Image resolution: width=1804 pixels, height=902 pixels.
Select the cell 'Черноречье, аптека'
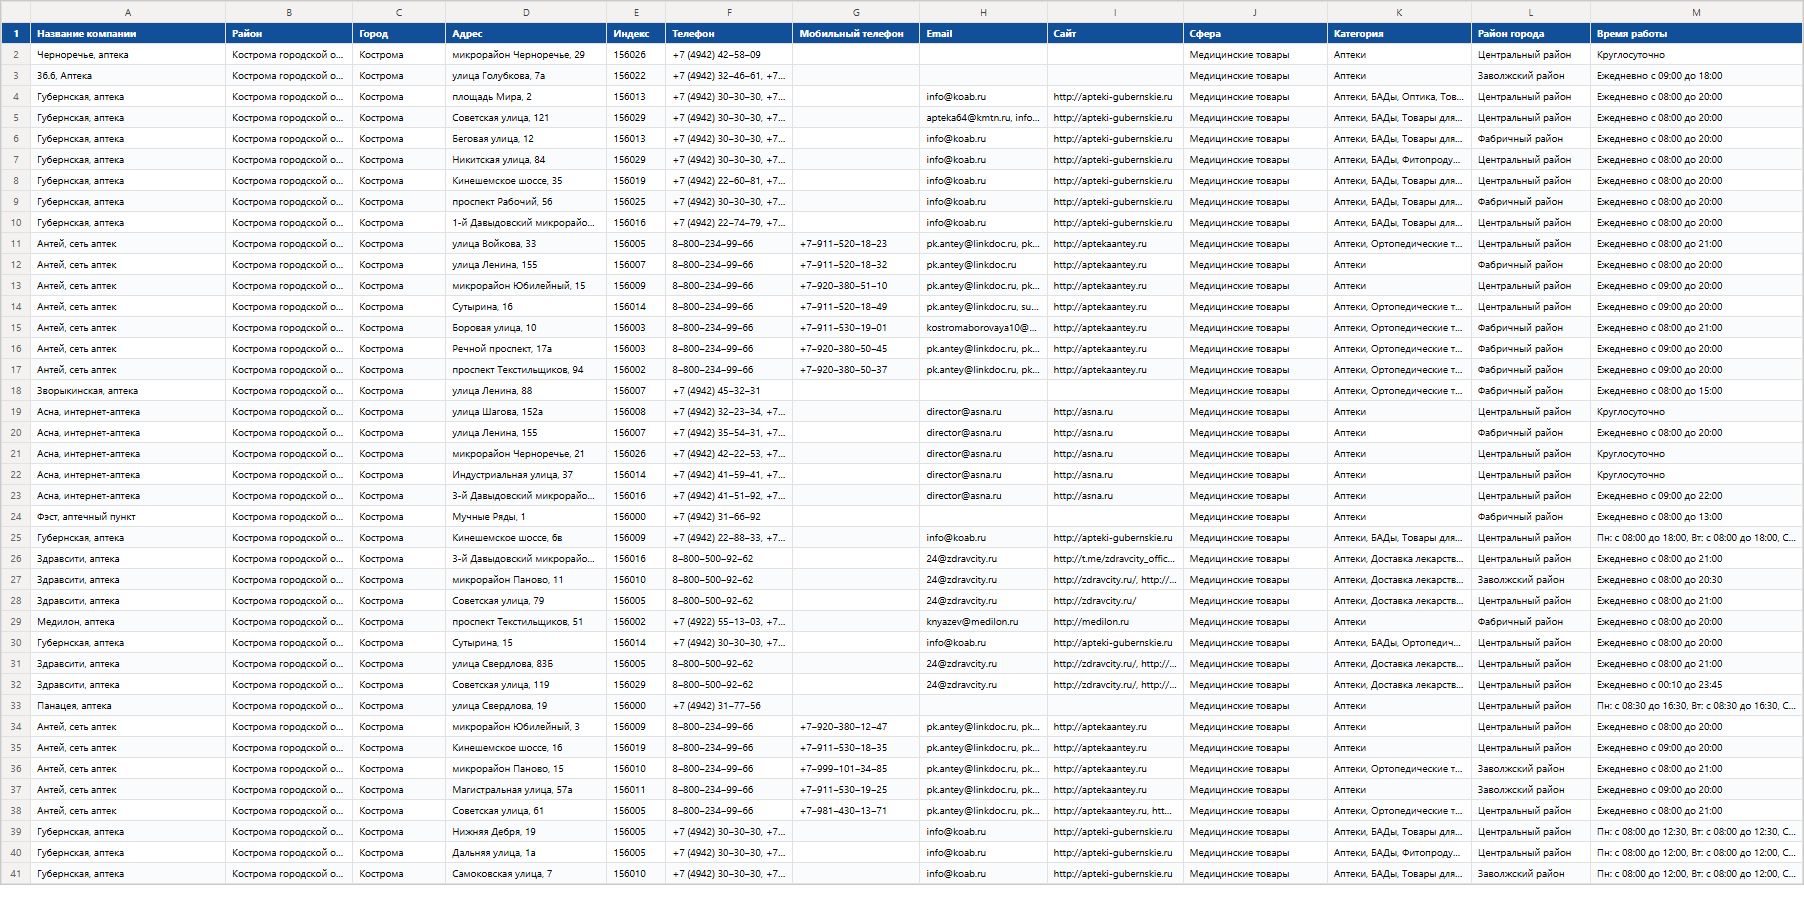coord(128,55)
